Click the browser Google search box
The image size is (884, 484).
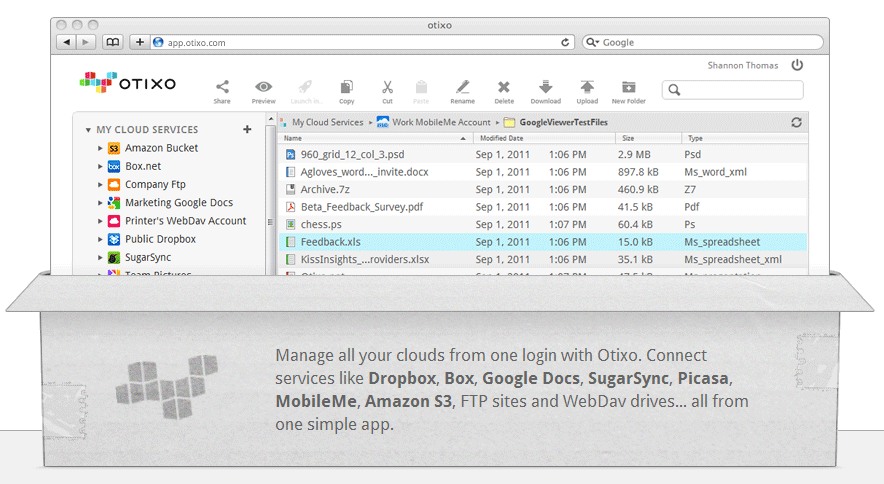[x=702, y=42]
